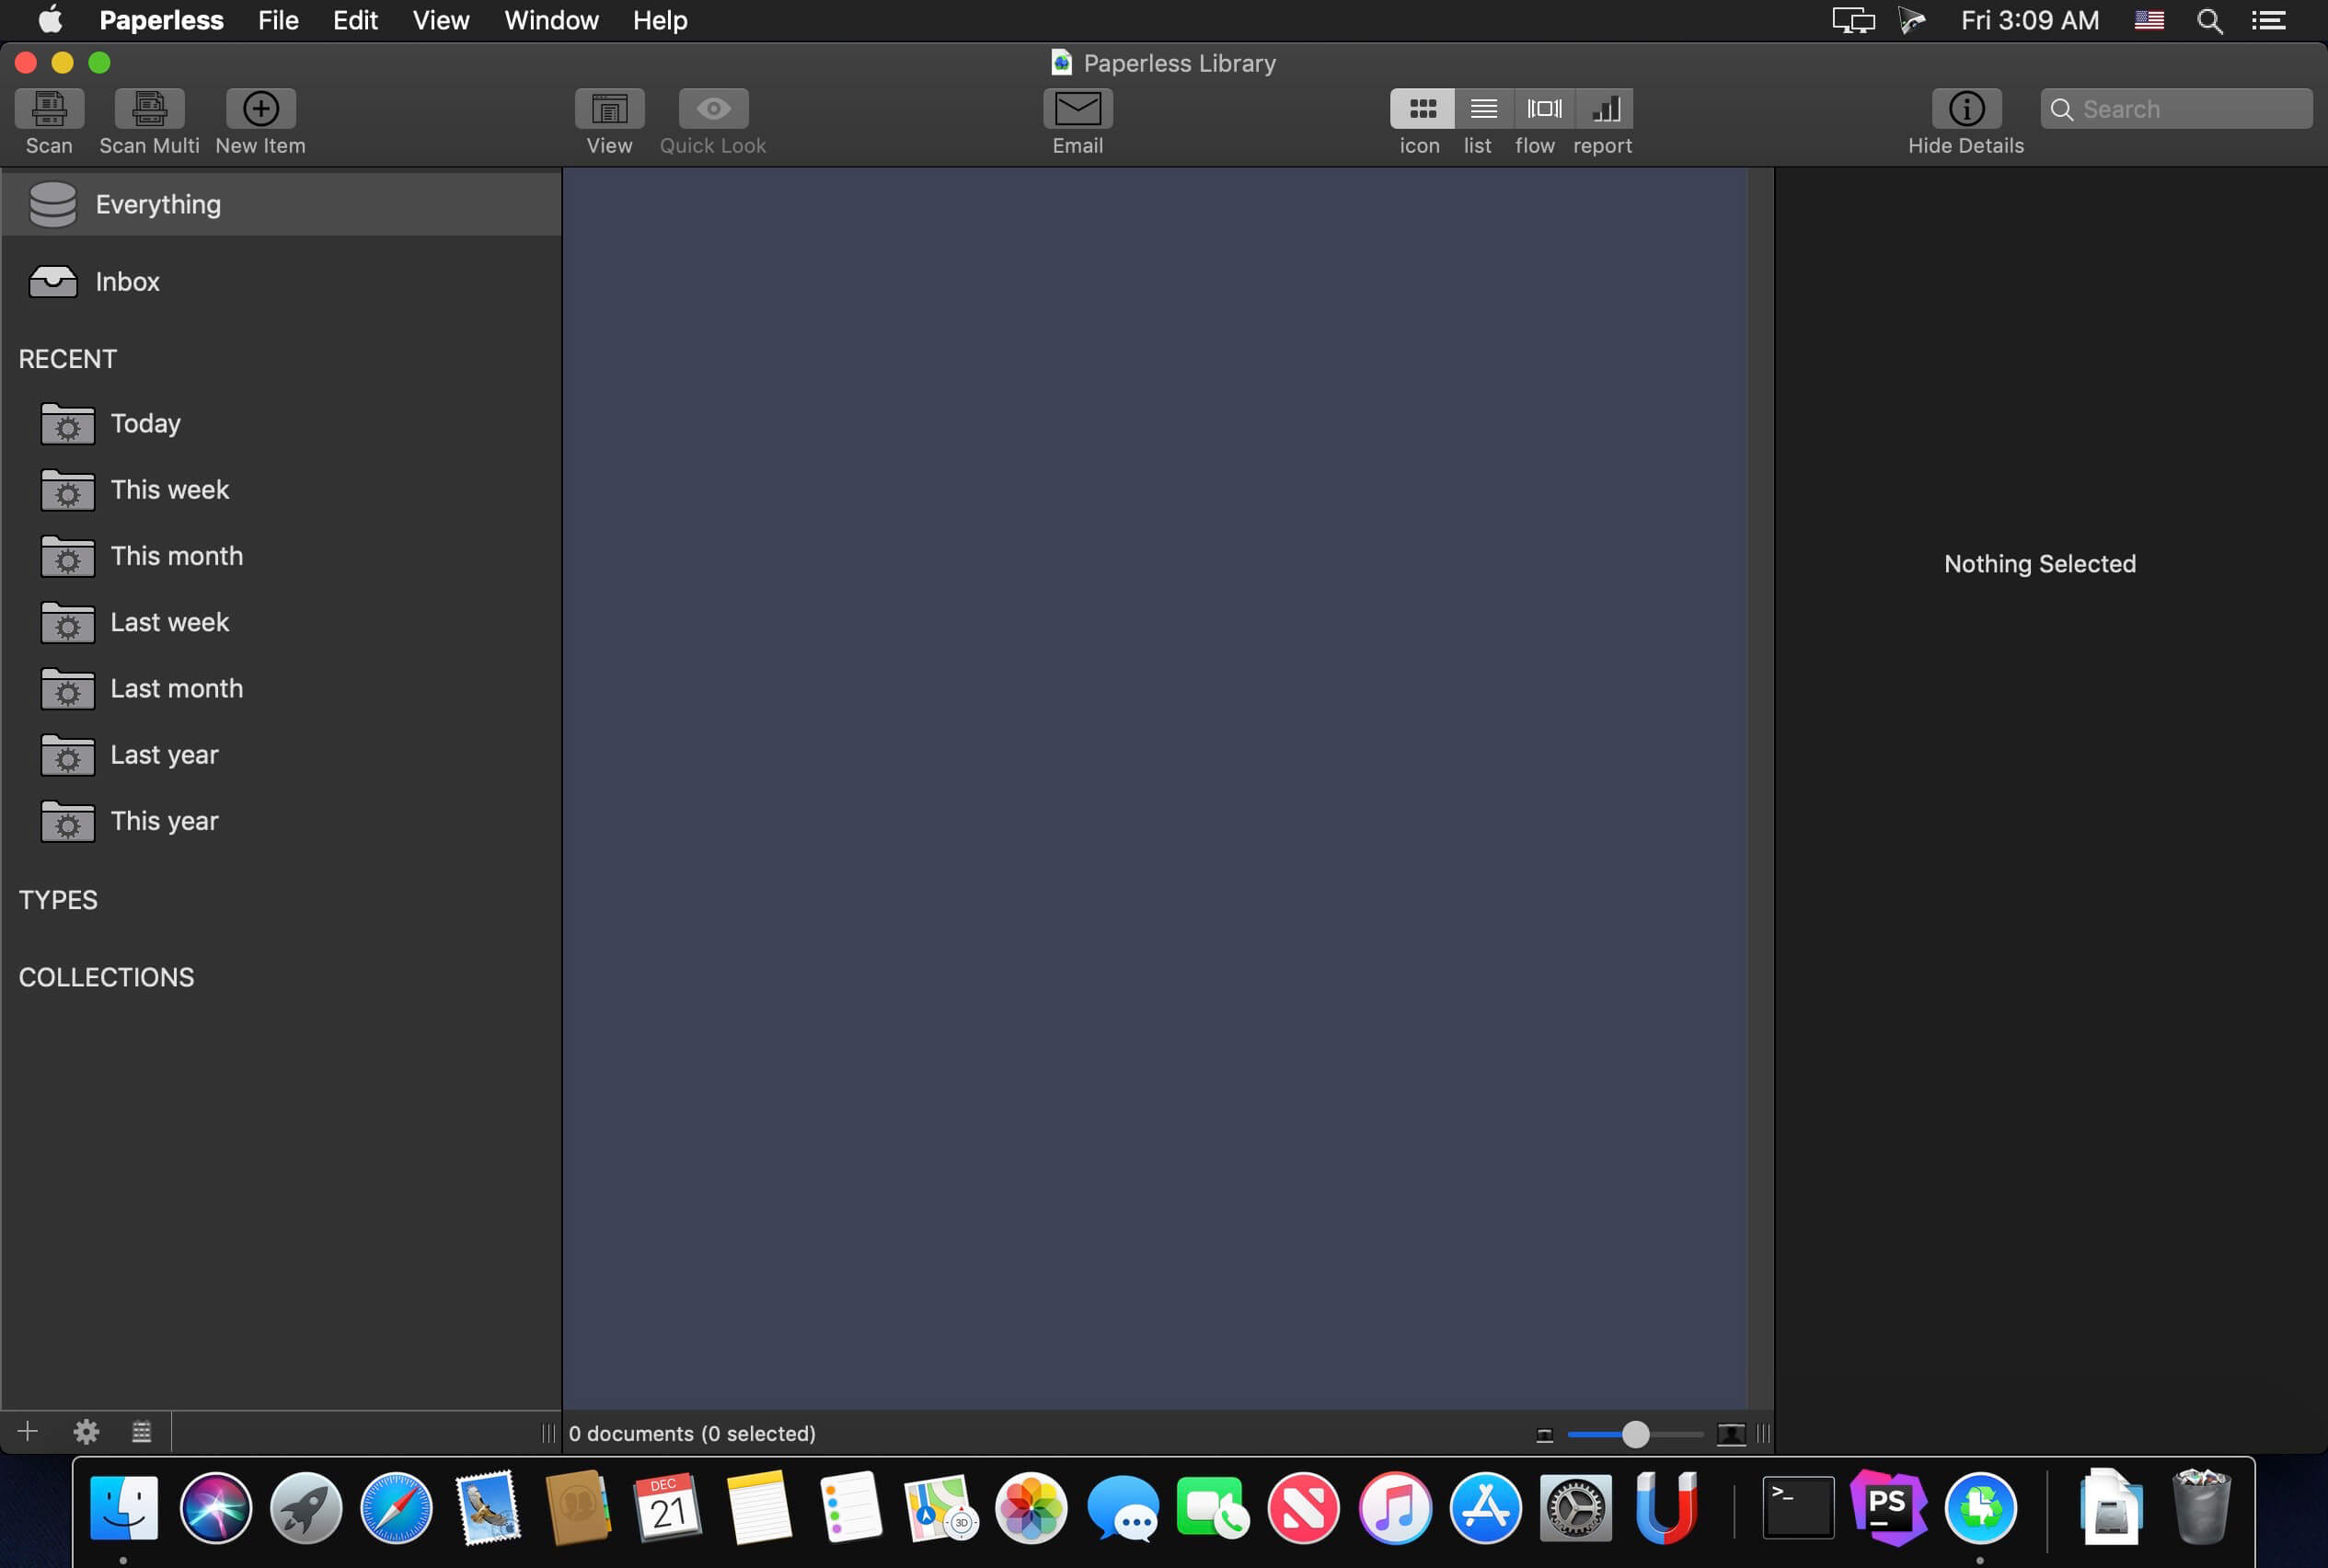Start a Scan Multi job
This screenshot has width=2328, height=1568.
(x=149, y=108)
